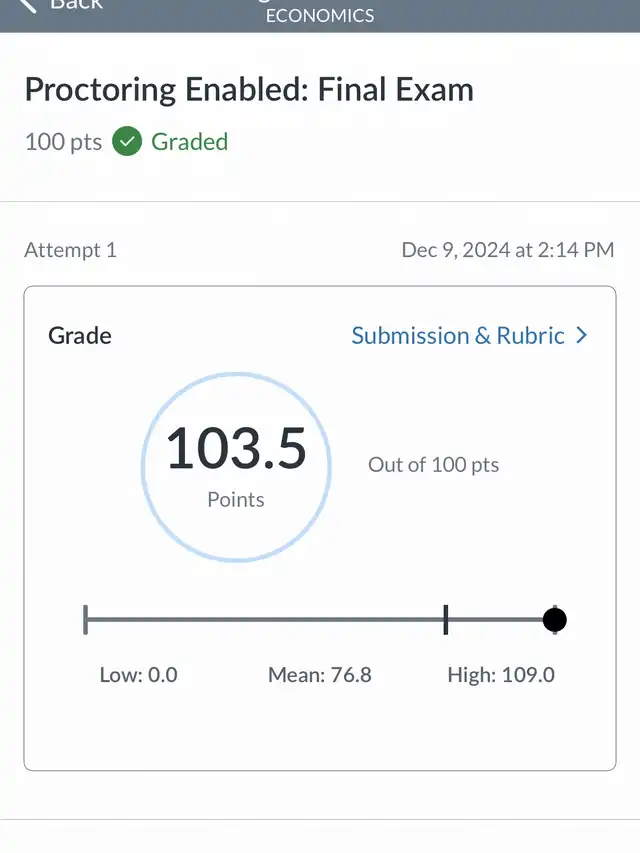The height and width of the screenshot is (853, 640).
Task: Tap the Mean: 76.8 label
Action: point(319,675)
